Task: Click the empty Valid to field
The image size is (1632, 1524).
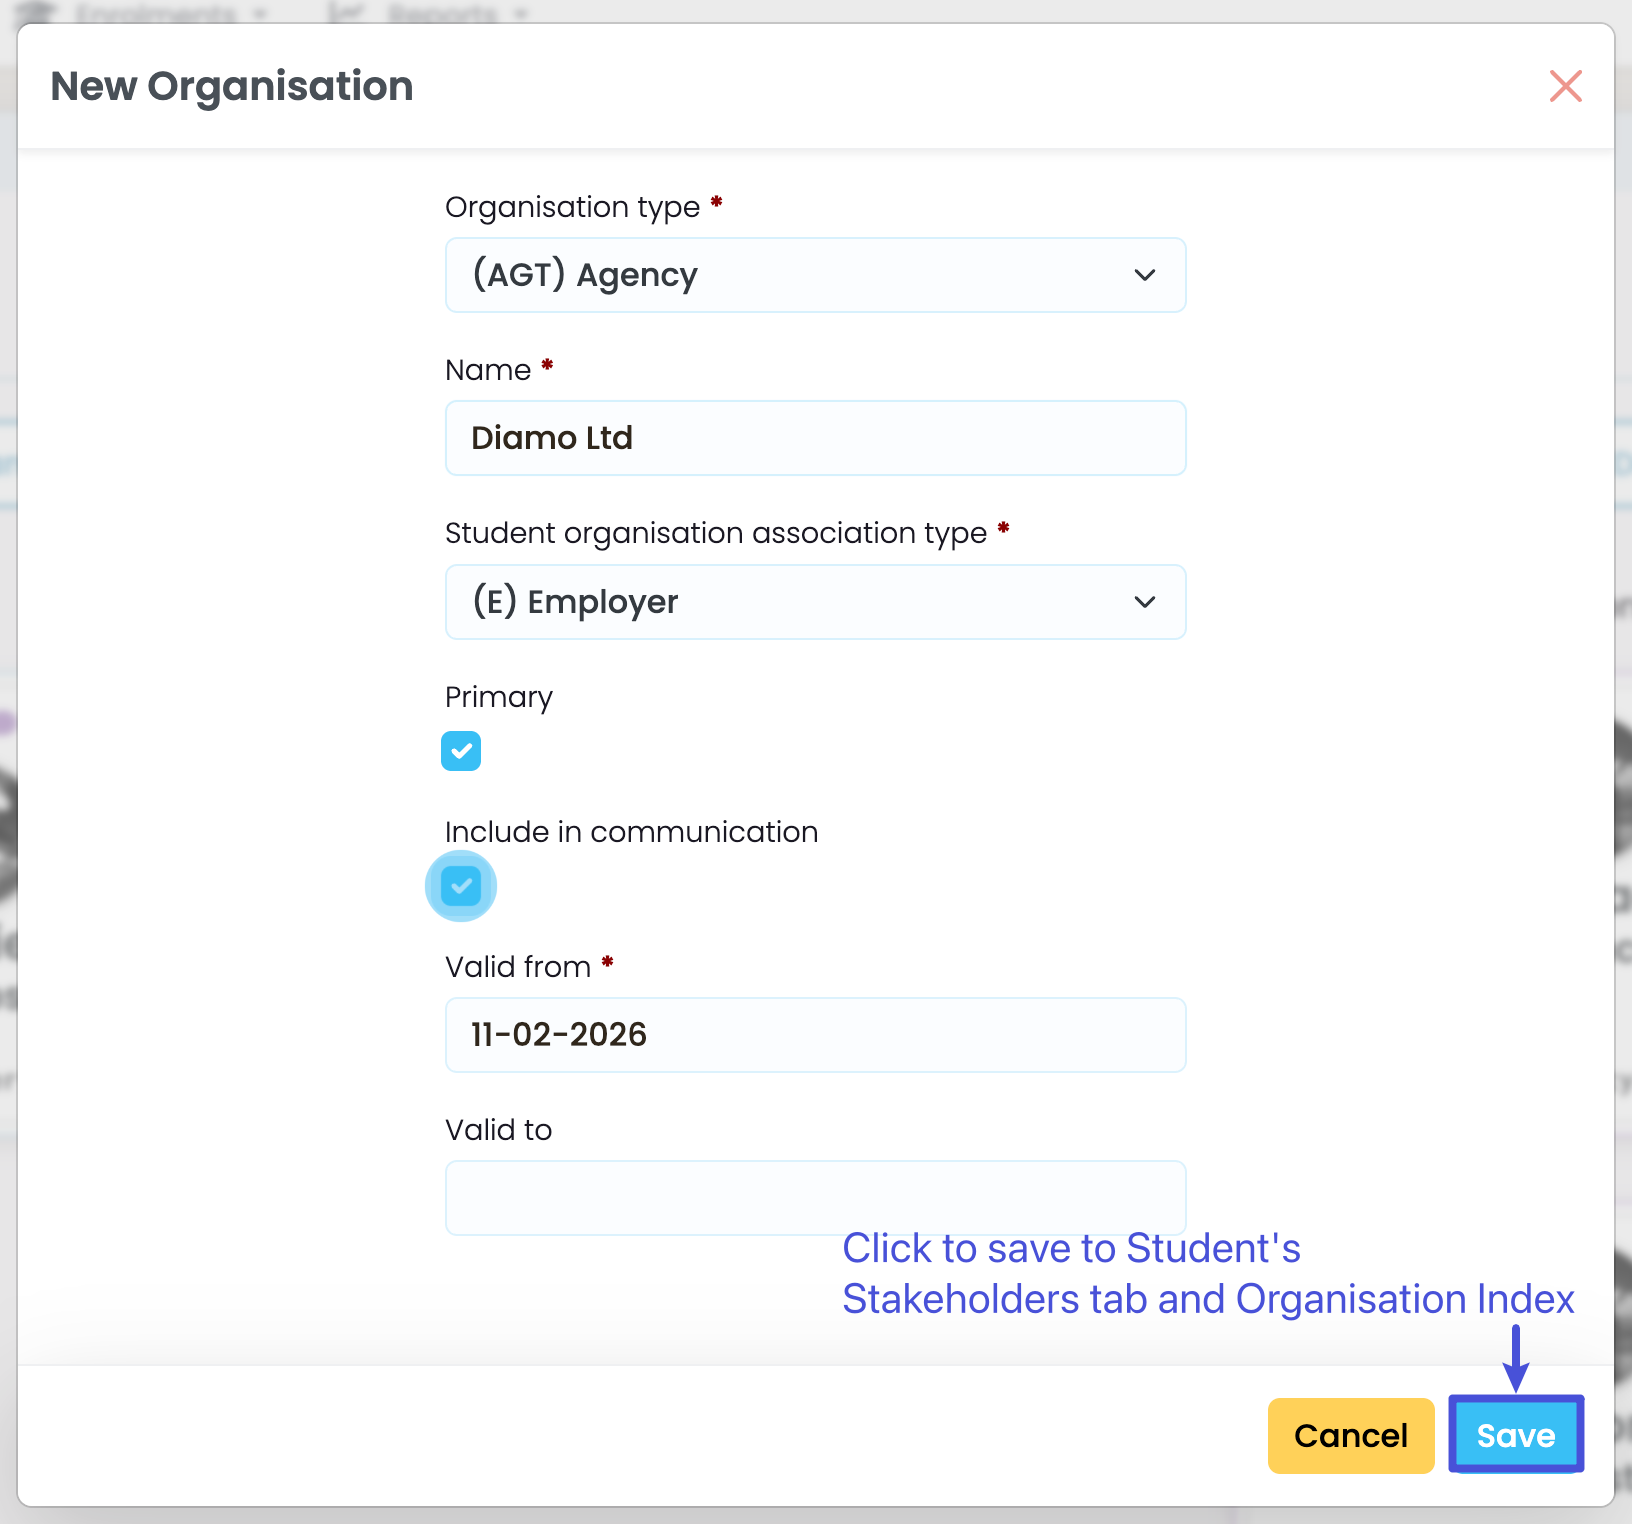Action: tap(815, 1197)
